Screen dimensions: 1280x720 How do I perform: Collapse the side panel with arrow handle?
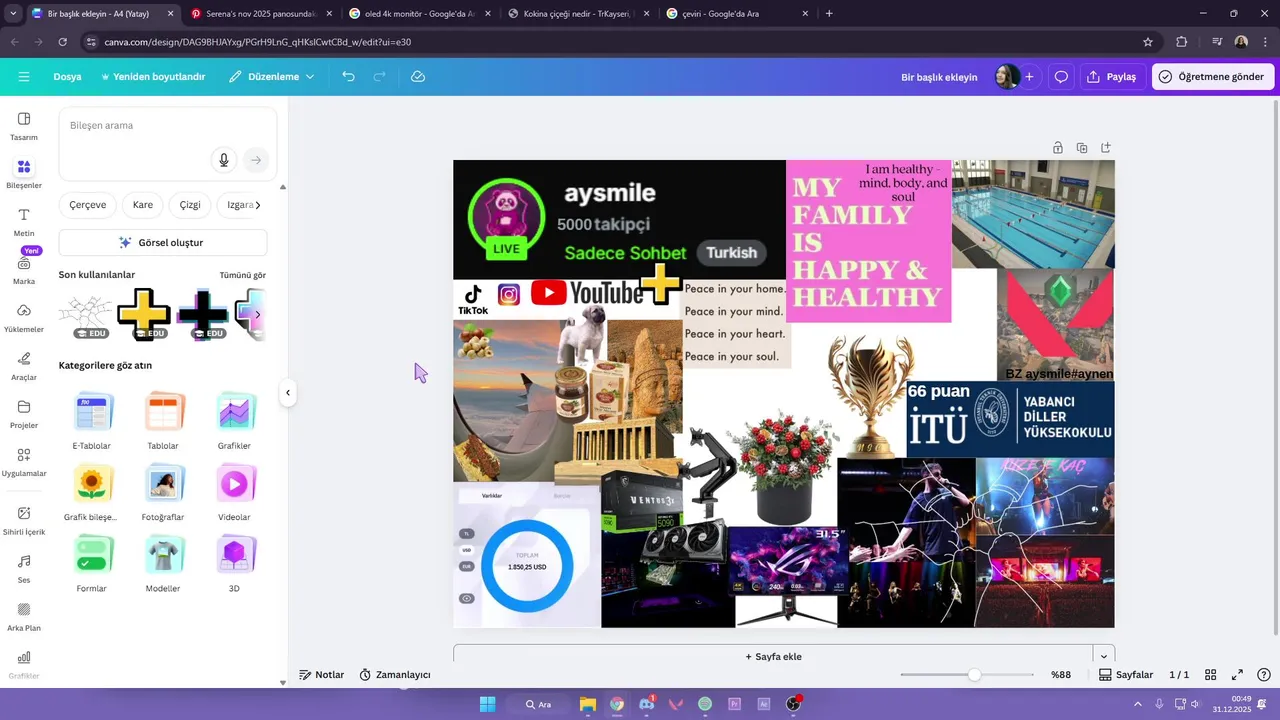coord(288,393)
